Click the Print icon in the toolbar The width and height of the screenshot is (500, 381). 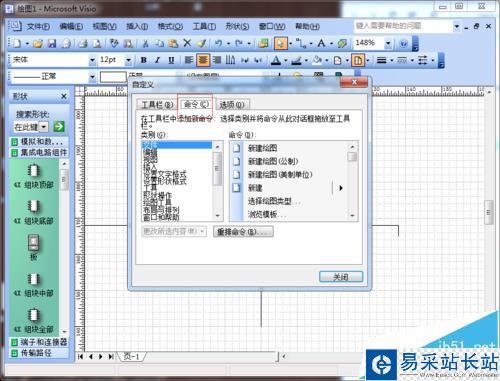tap(83, 43)
